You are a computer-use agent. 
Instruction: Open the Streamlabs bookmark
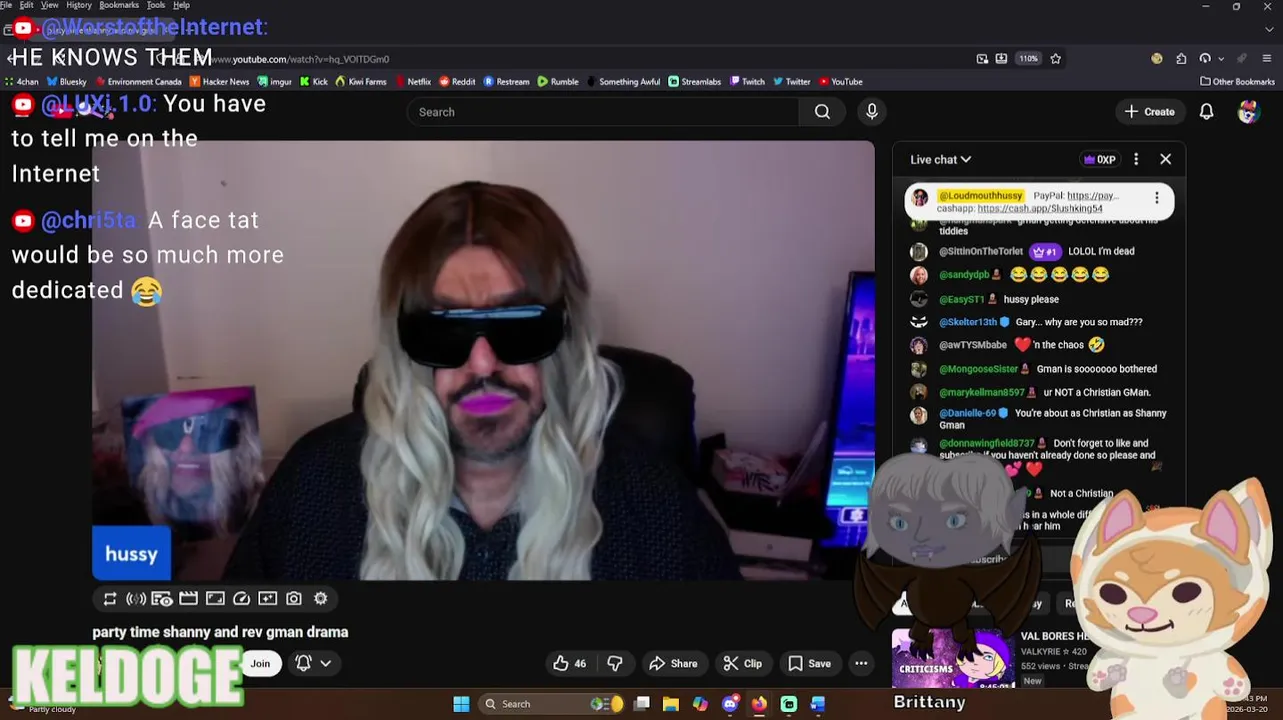[694, 82]
